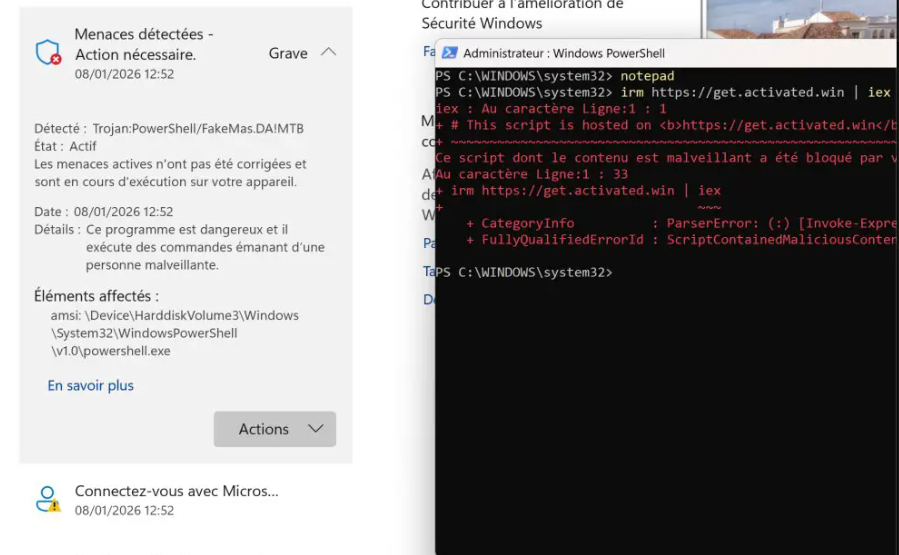The image size is (899, 555).
Task: Click the 'Grave' severity label
Action: (x=288, y=53)
